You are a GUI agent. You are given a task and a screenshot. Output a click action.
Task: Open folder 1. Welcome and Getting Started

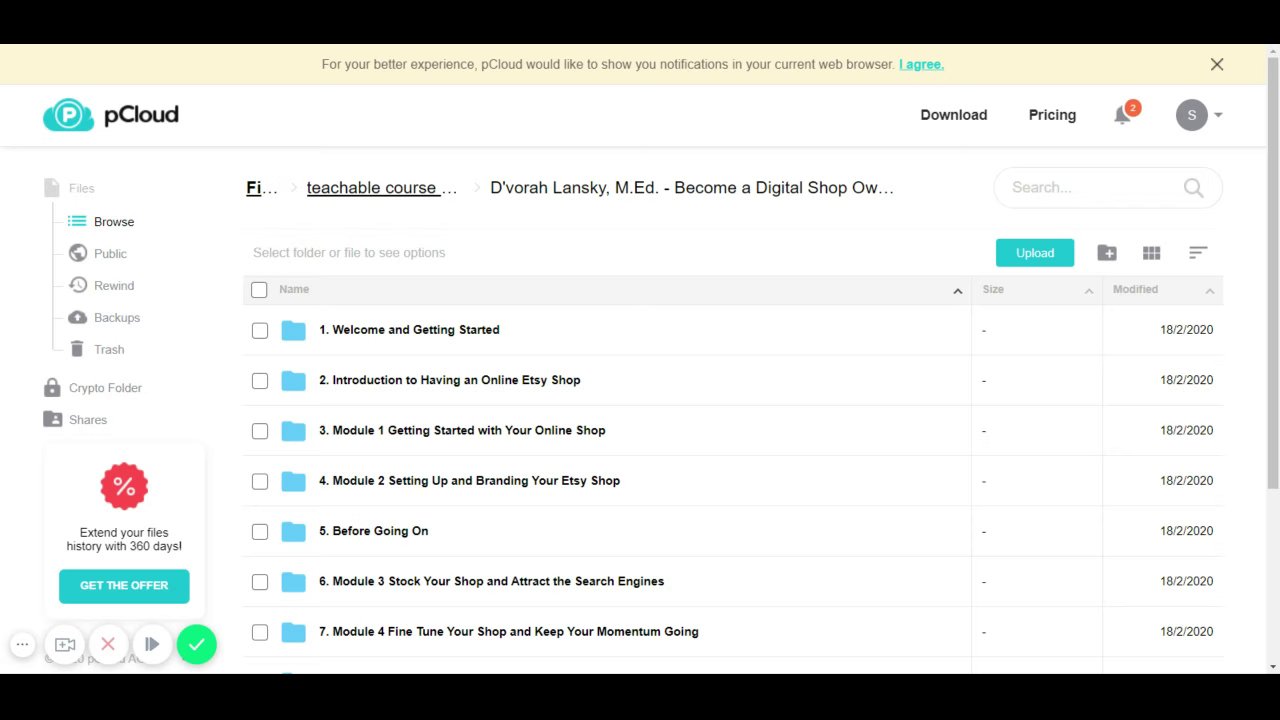tap(409, 330)
